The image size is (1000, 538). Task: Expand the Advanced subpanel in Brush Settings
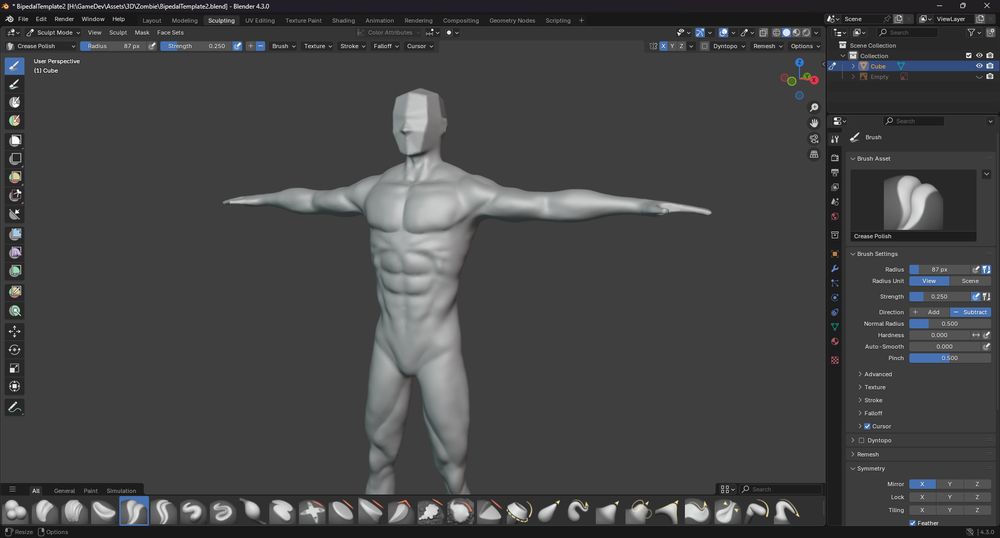(x=878, y=374)
